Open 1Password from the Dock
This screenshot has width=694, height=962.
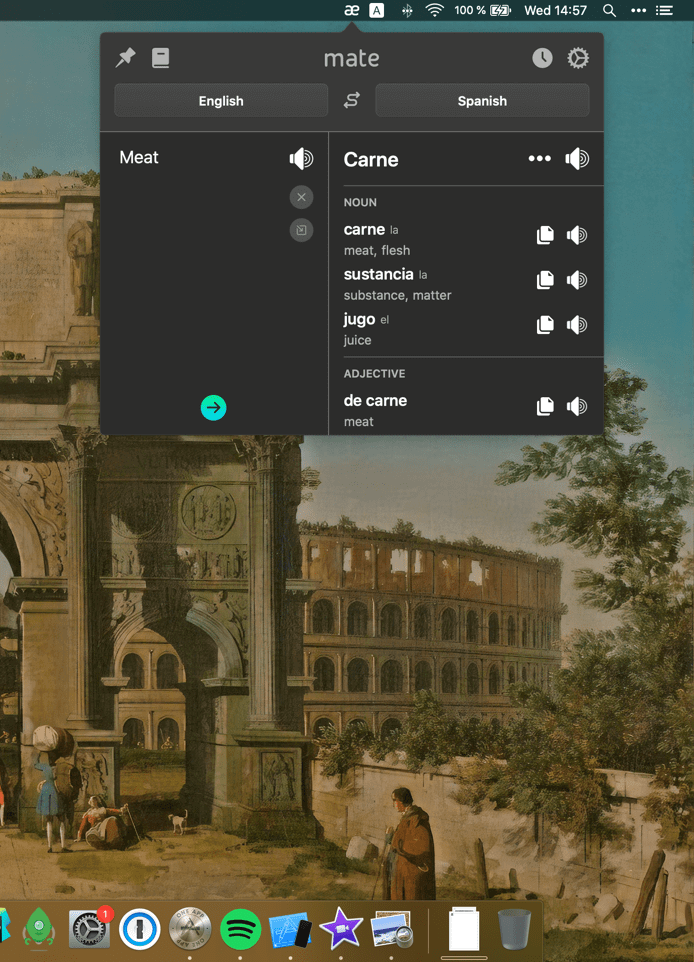click(x=139, y=929)
